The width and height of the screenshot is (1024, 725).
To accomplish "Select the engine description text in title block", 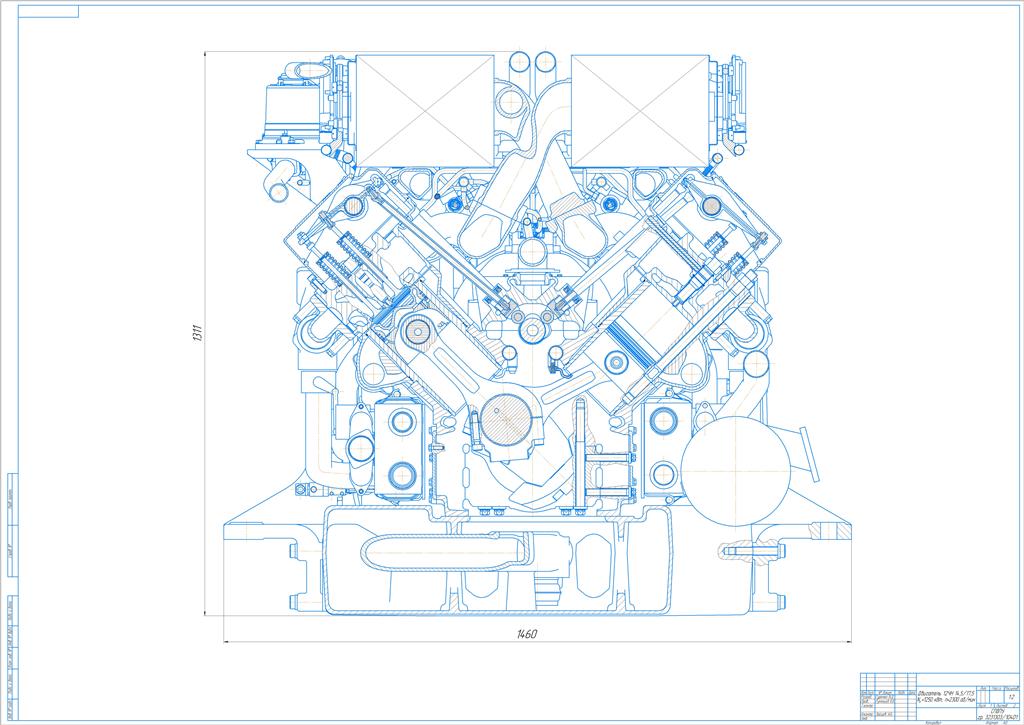I will pos(948,695).
